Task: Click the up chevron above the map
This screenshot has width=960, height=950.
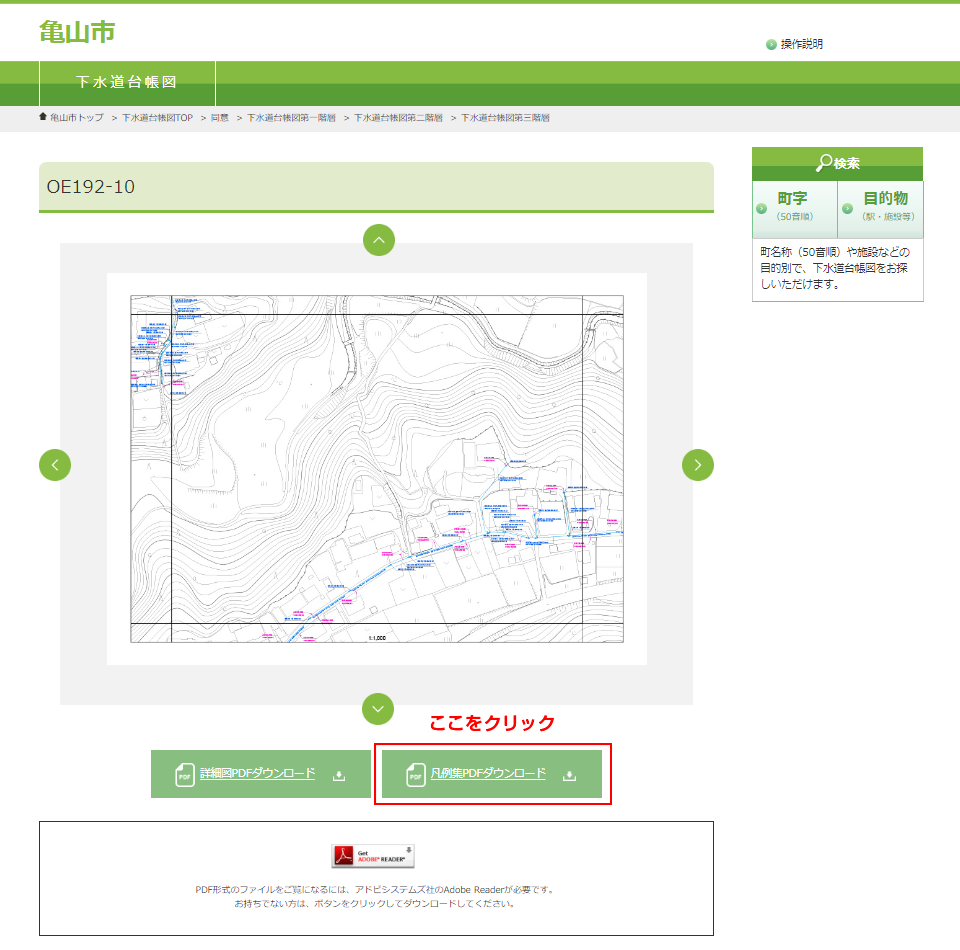Action: 378,240
